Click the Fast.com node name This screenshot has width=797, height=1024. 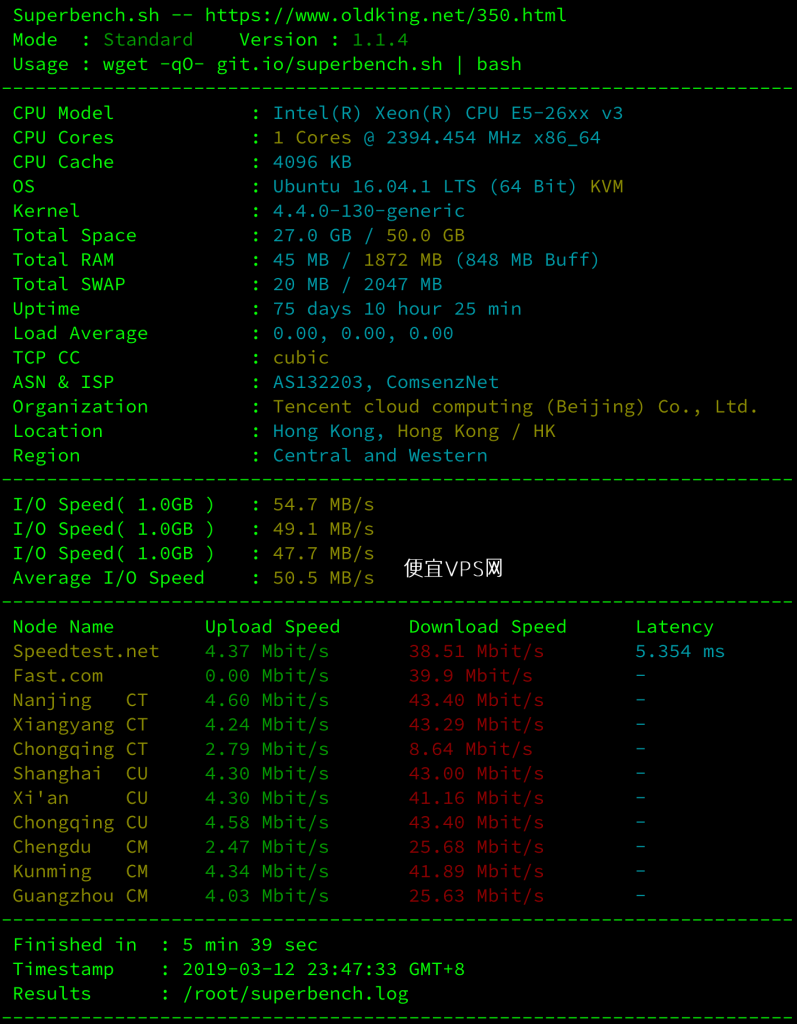click(x=57, y=676)
